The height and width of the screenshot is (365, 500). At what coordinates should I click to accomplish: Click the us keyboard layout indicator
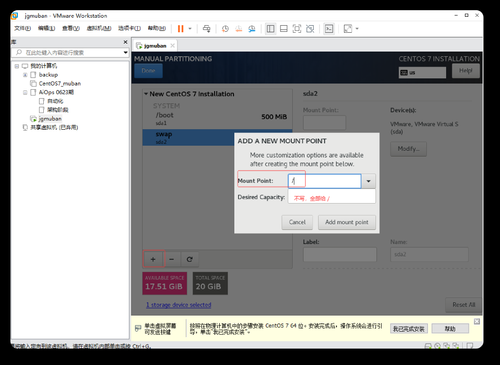click(x=422, y=72)
